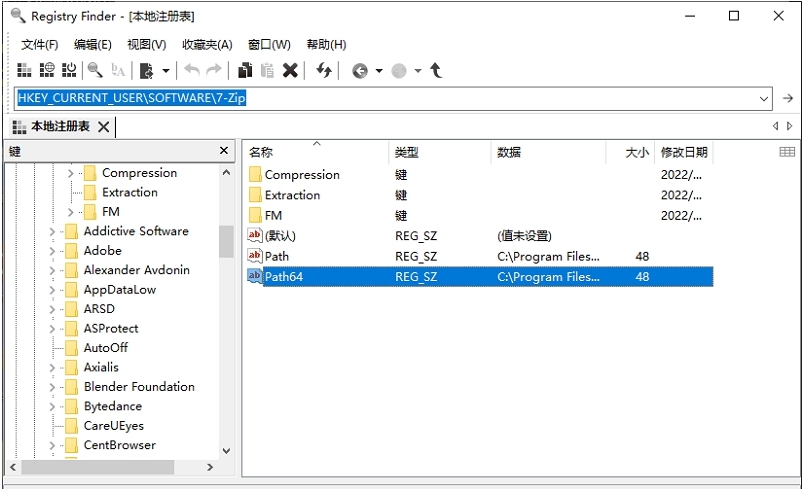Click the Forward navigation icon

[399, 71]
